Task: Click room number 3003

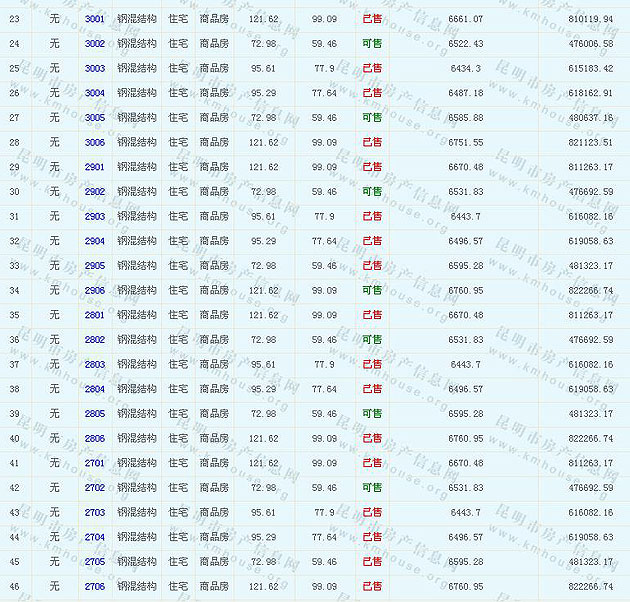Action: click(x=95, y=68)
